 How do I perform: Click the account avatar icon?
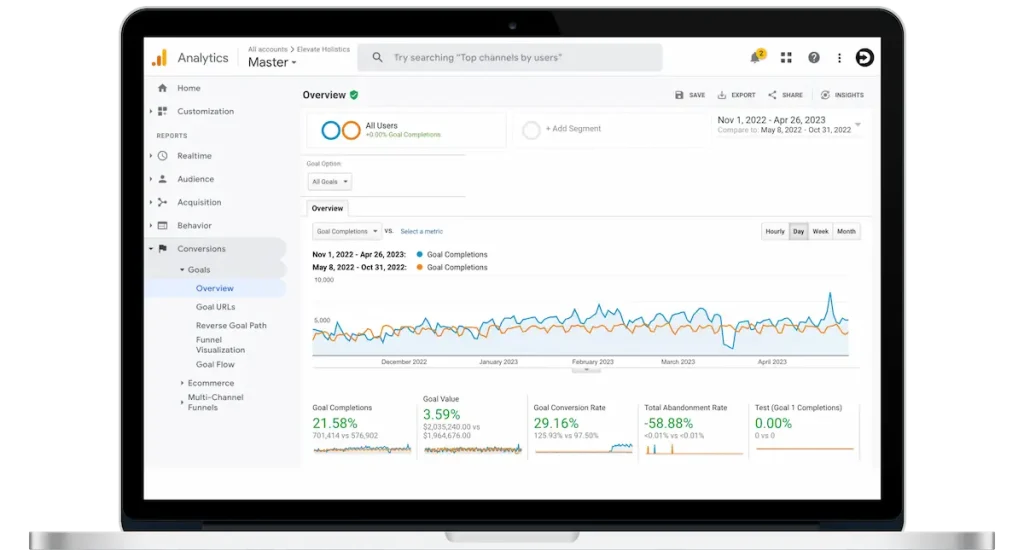pyautogui.click(x=865, y=58)
